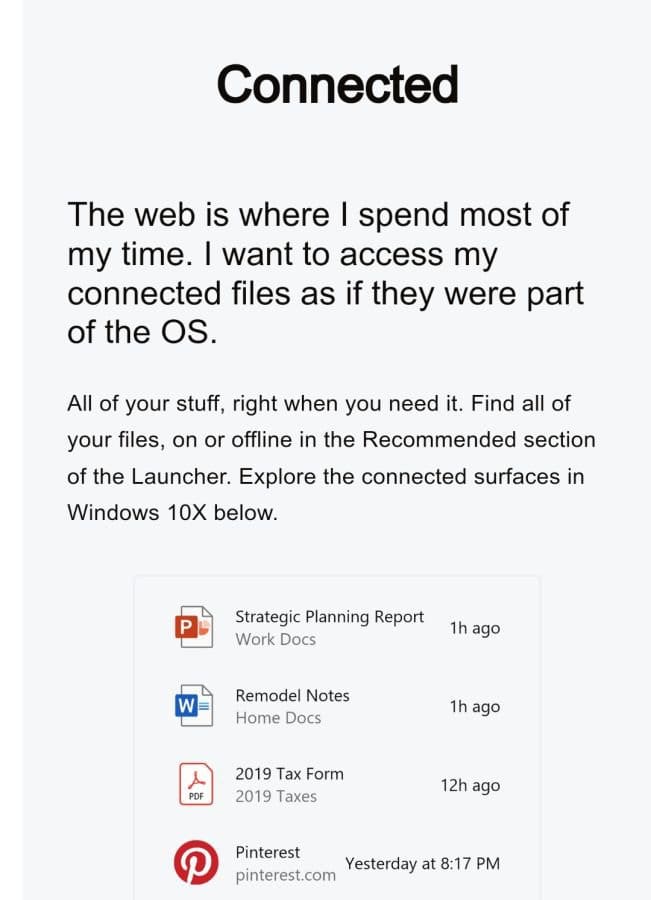Click the 2019 Taxes folder label
651x900 pixels.
click(276, 797)
